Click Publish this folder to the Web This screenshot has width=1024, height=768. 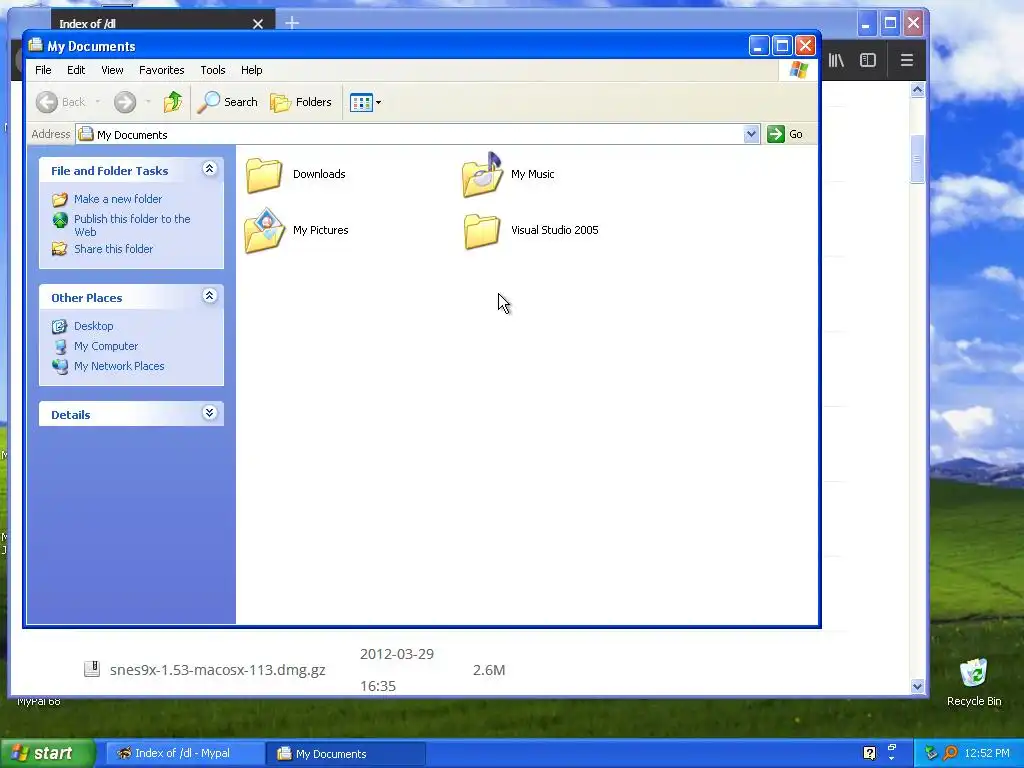point(132,225)
